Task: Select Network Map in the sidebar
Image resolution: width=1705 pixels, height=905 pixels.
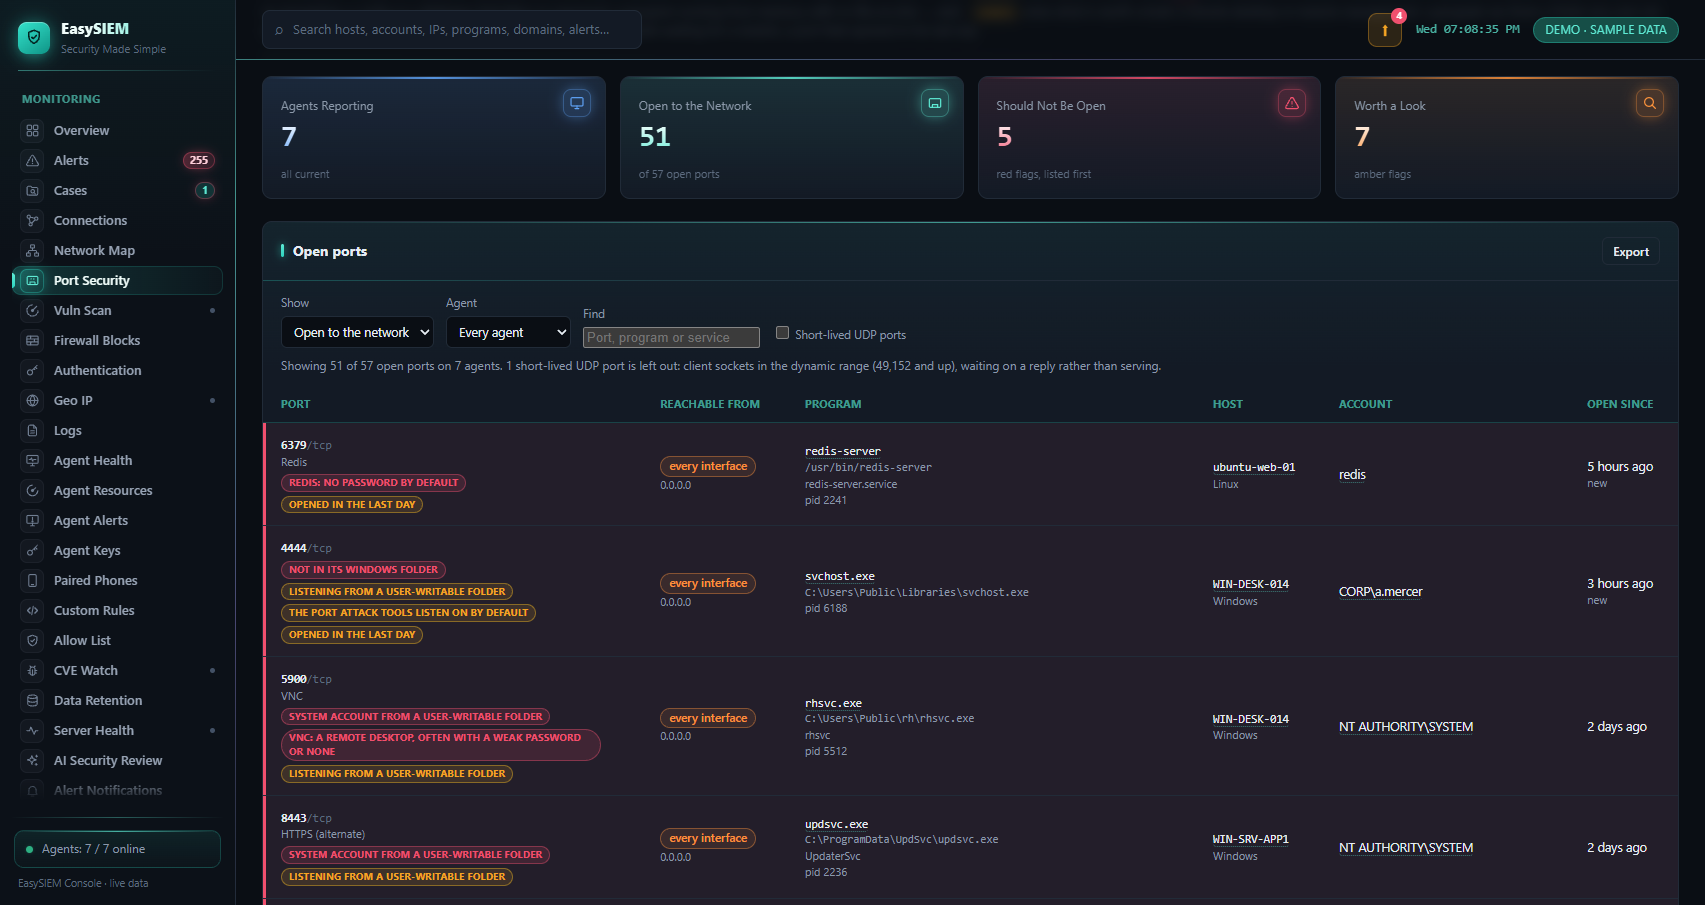Action: [118, 251]
